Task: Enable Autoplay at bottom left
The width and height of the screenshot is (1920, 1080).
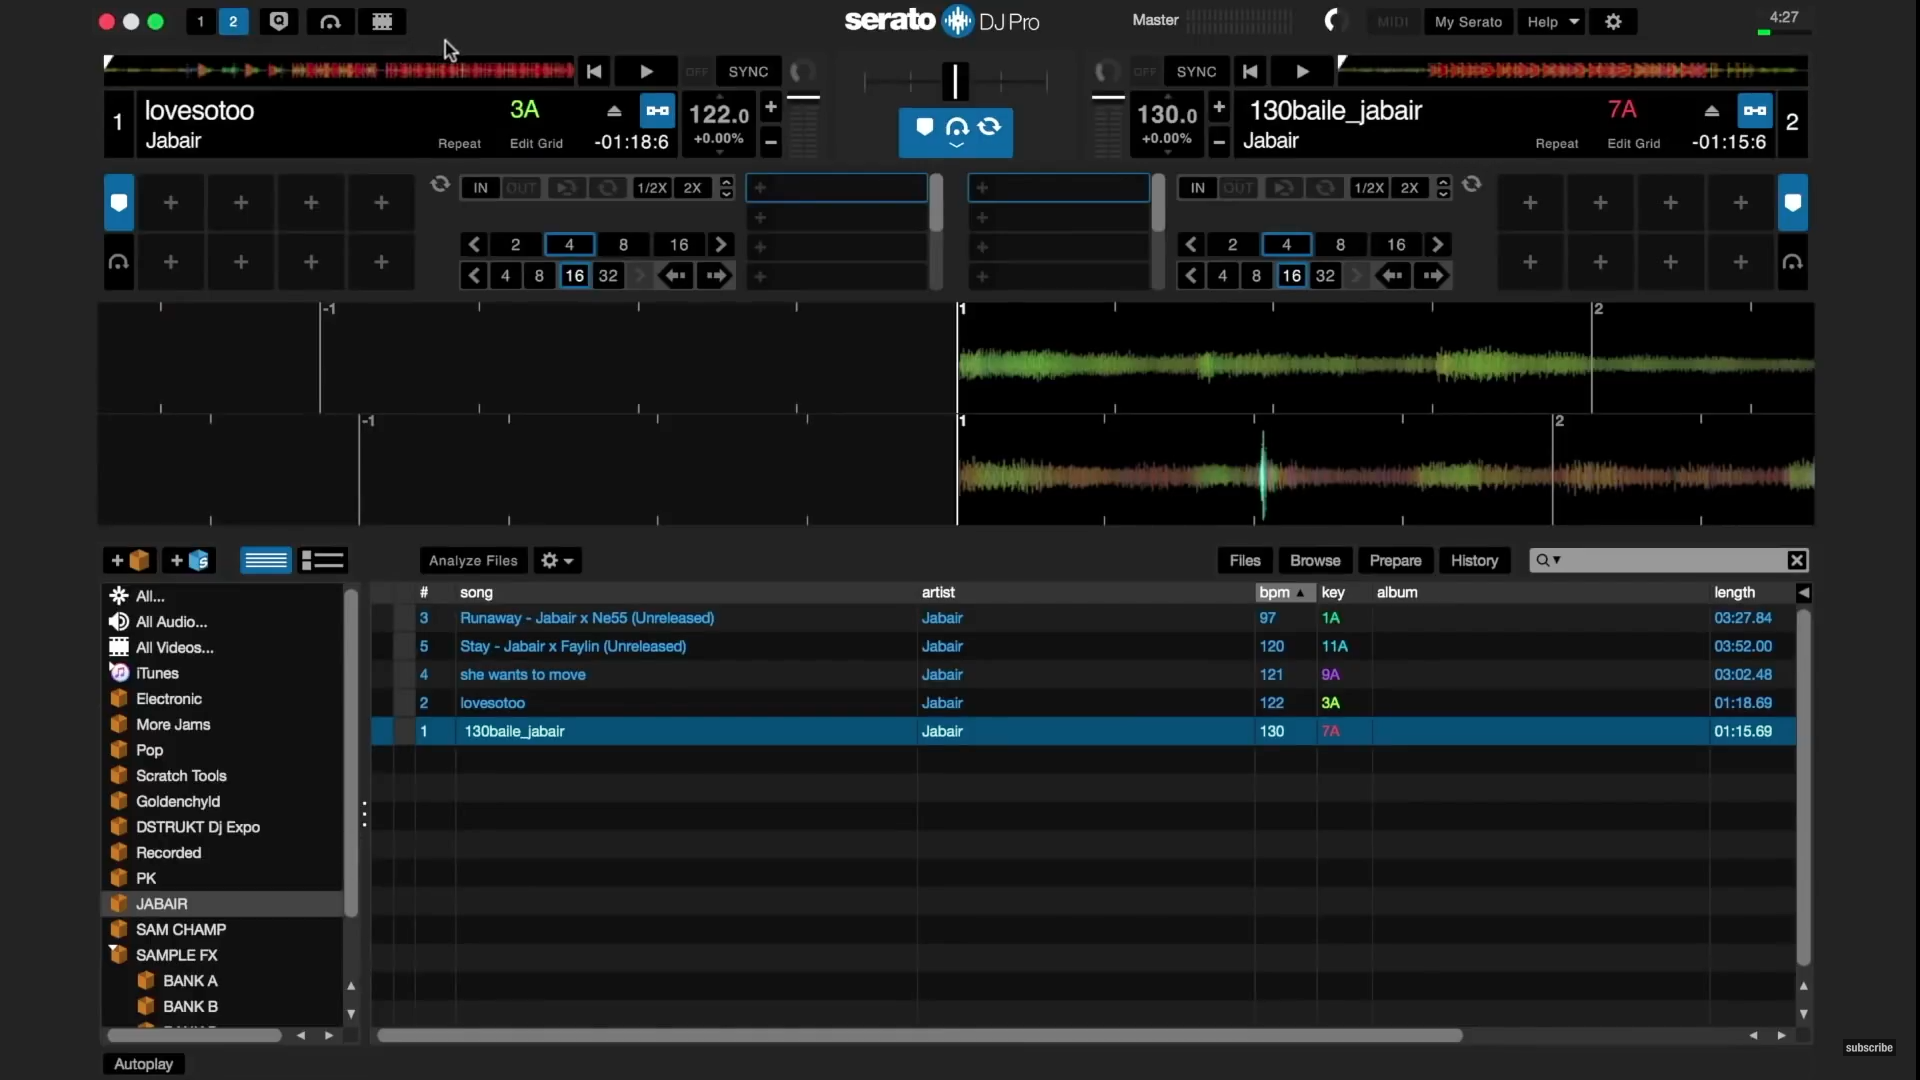Action: point(143,1064)
